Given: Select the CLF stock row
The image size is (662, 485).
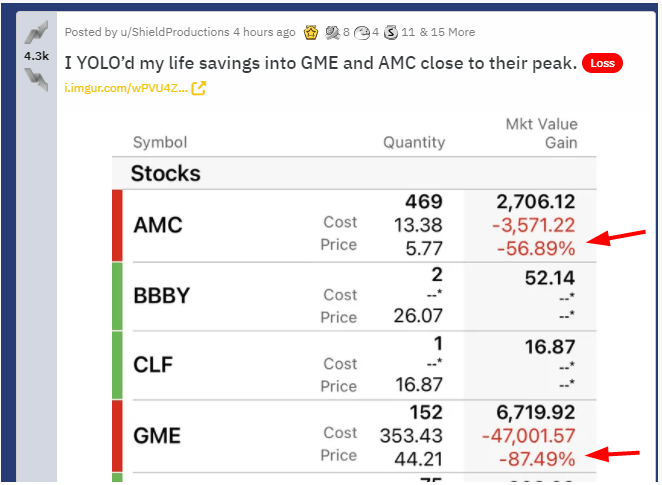Looking at the screenshot, I should click(354, 365).
